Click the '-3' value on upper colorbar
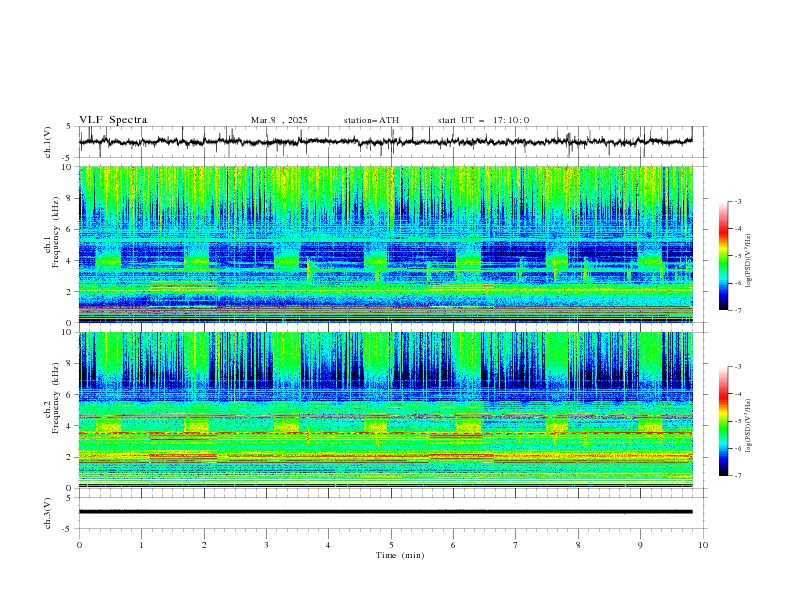The width and height of the screenshot is (792, 612). click(x=738, y=201)
